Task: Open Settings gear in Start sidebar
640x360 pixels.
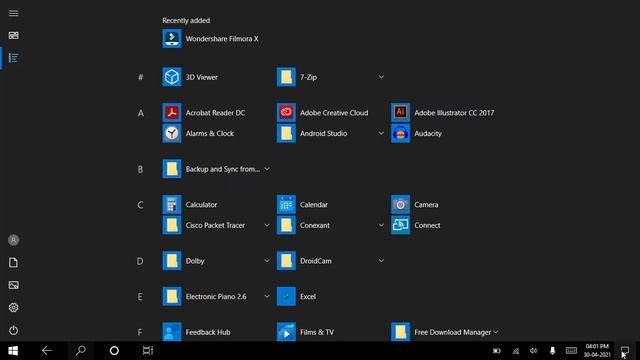Action: click(13, 307)
